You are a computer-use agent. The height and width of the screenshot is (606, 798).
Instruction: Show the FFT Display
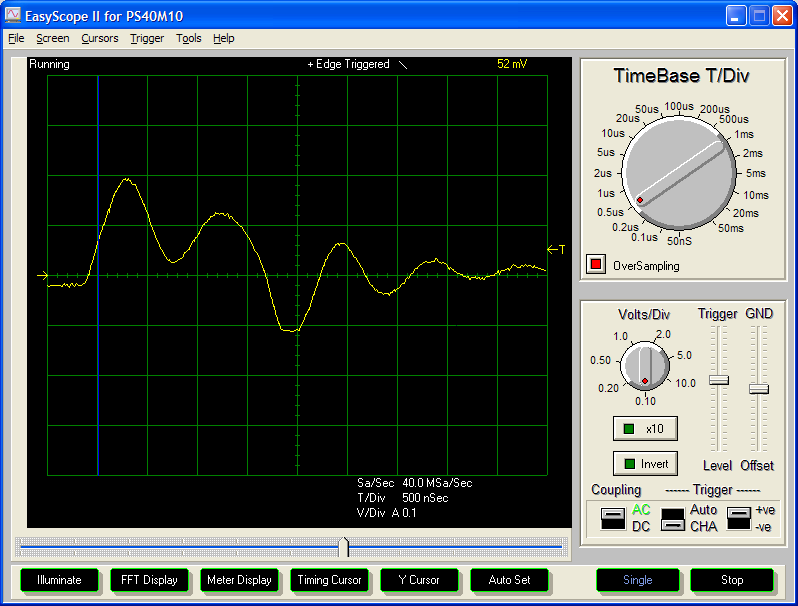click(149, 580)
